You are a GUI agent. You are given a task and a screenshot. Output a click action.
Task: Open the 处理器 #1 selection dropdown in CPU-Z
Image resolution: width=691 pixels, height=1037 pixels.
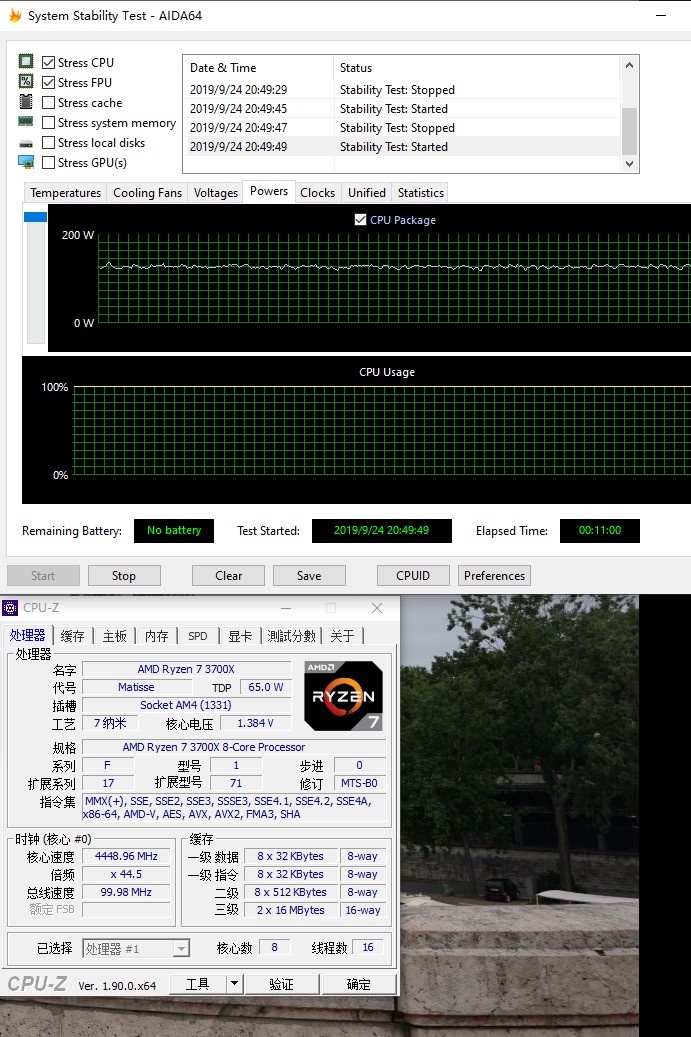(x=136, y=948)
